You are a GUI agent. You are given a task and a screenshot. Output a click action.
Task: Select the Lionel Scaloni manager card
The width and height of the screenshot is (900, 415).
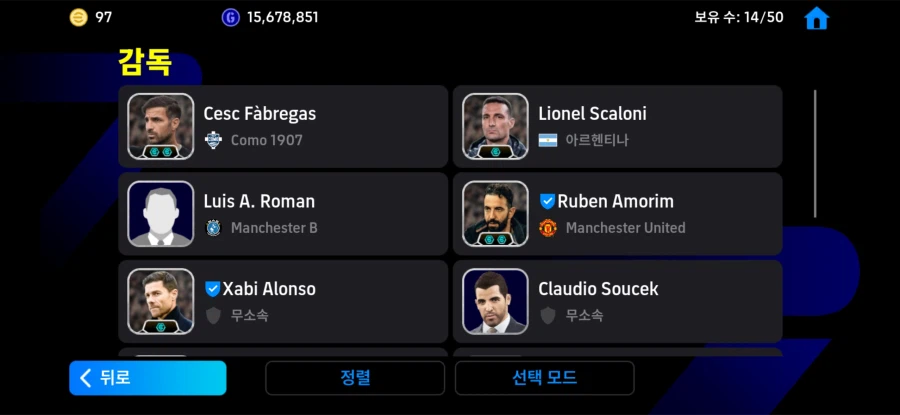(x=617, y=126)
